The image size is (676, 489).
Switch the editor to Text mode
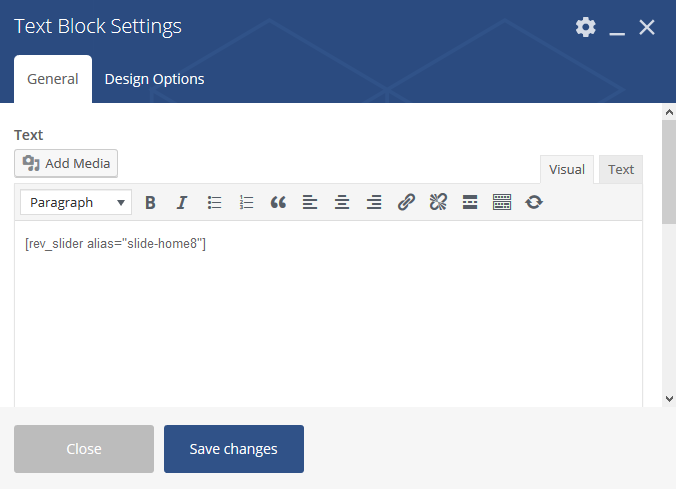point(621,169)
